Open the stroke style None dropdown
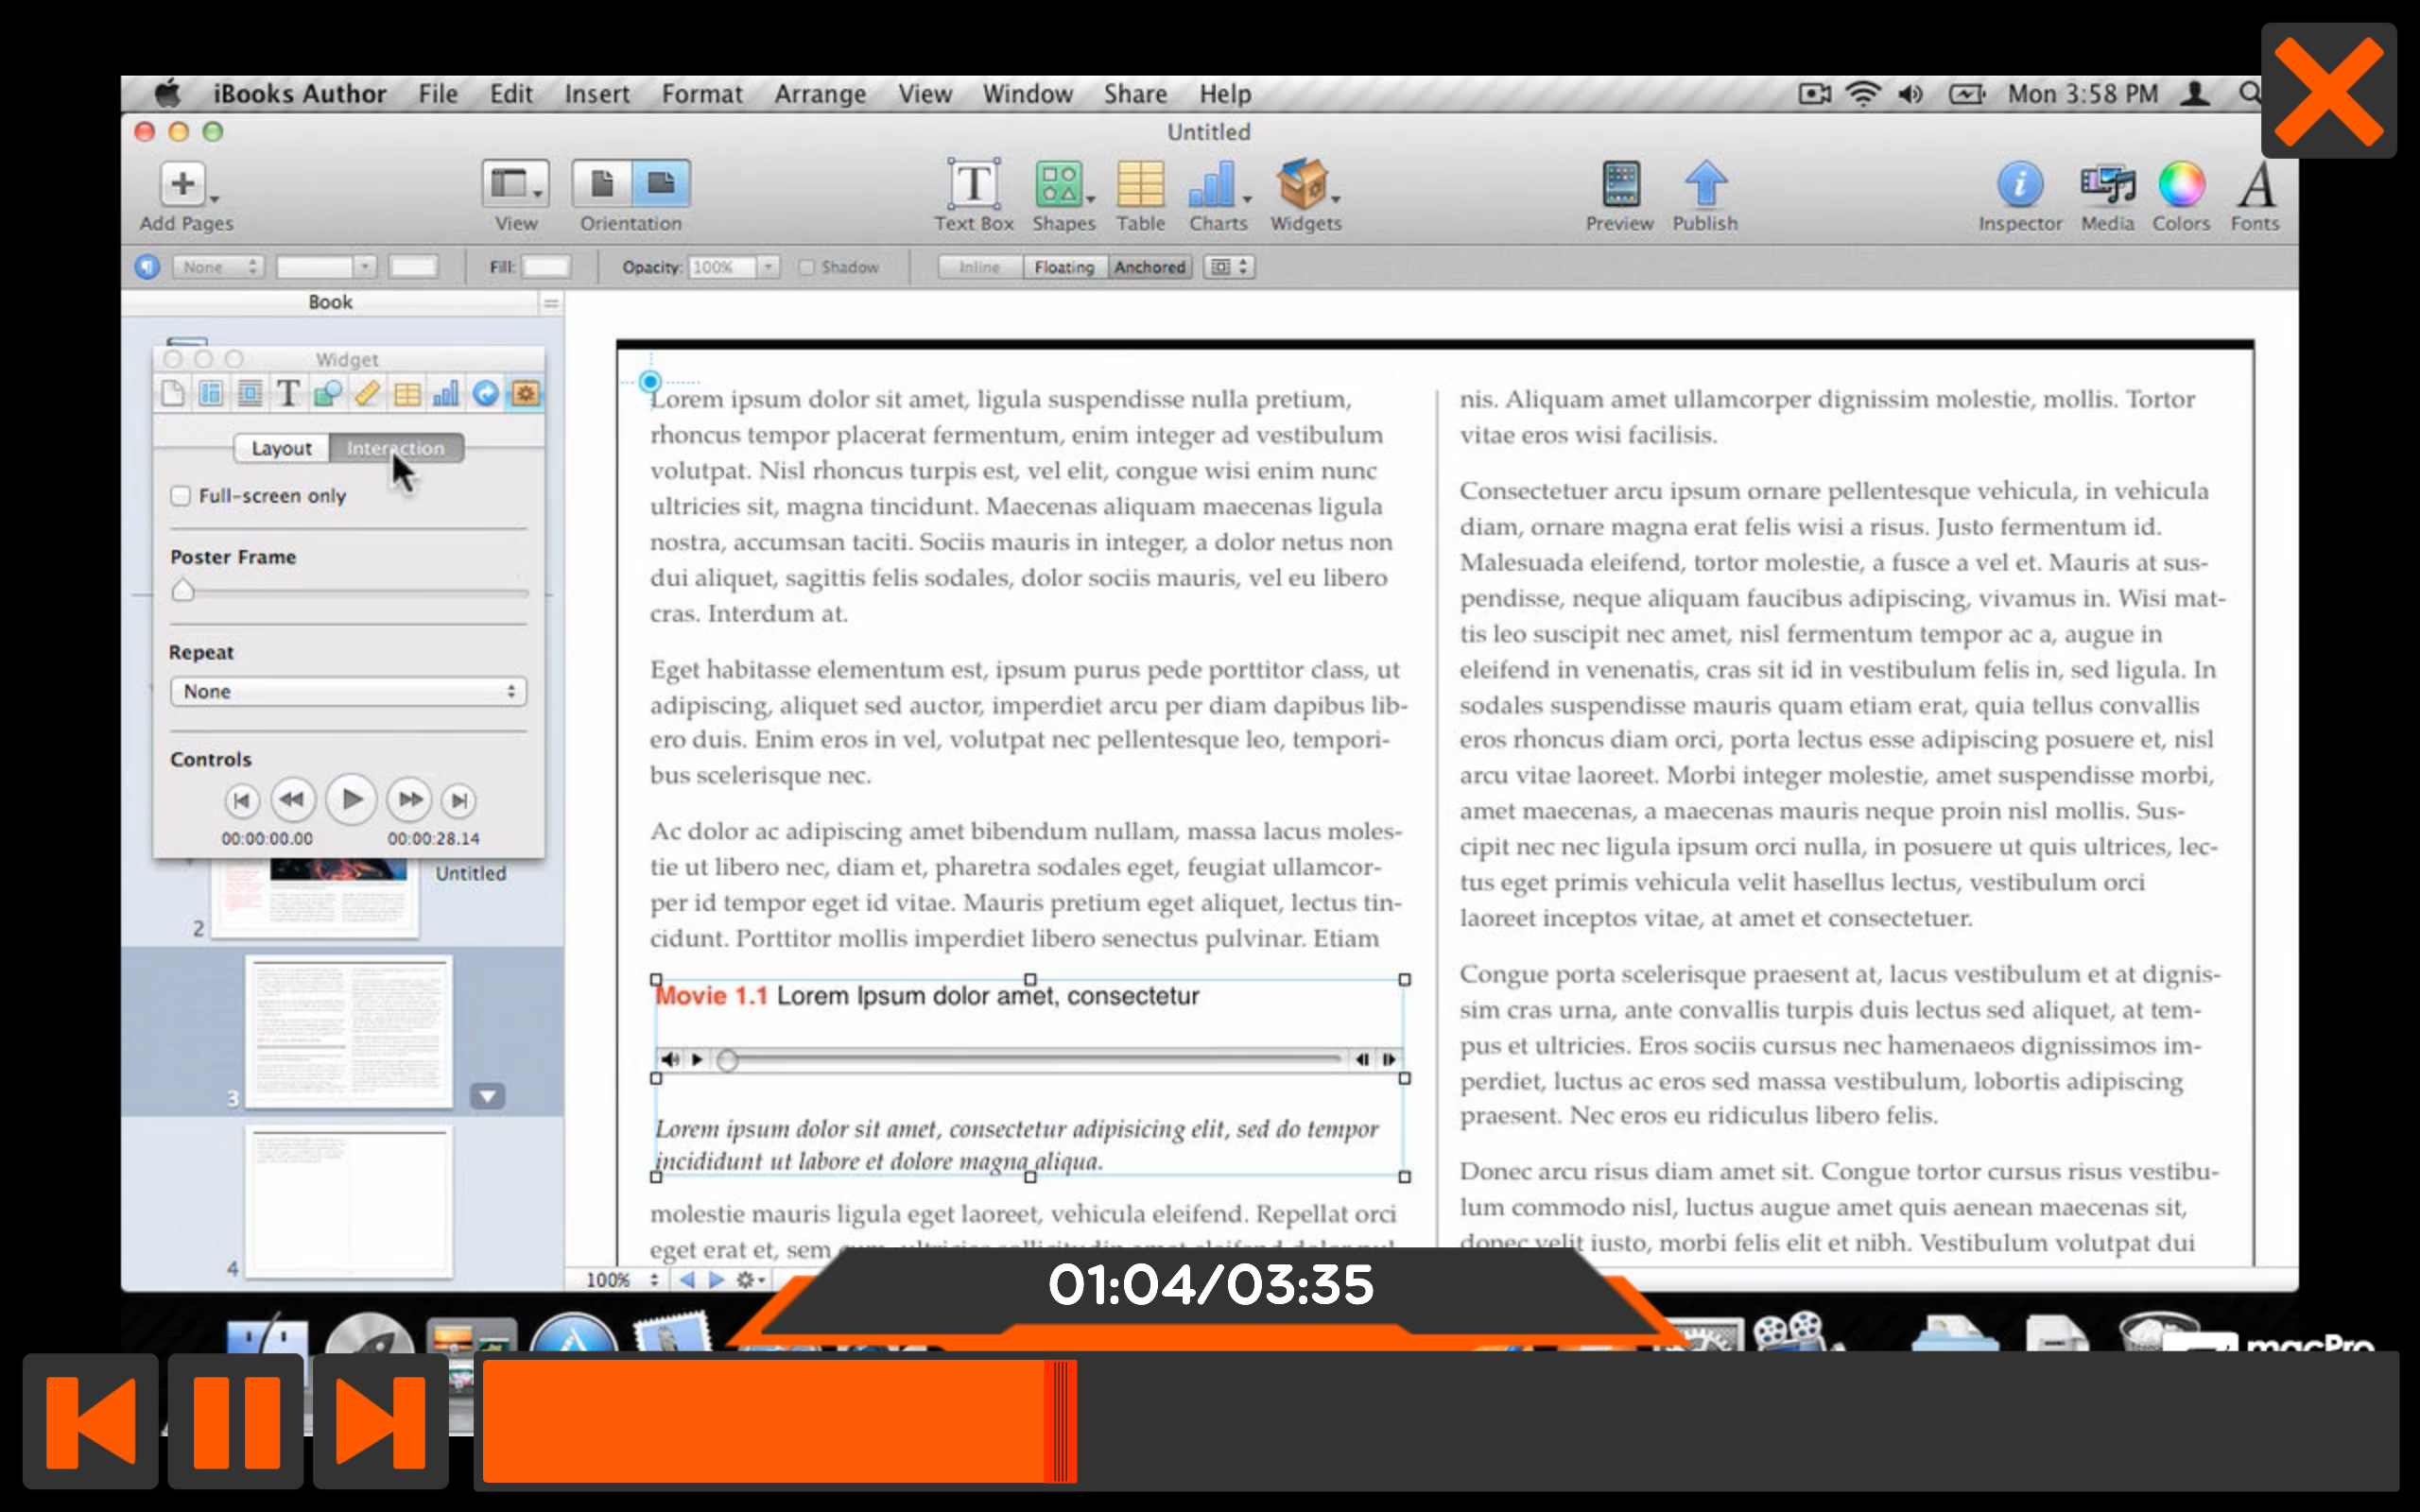Viewport: 2420px width, 1512px height. coord(218,268)
